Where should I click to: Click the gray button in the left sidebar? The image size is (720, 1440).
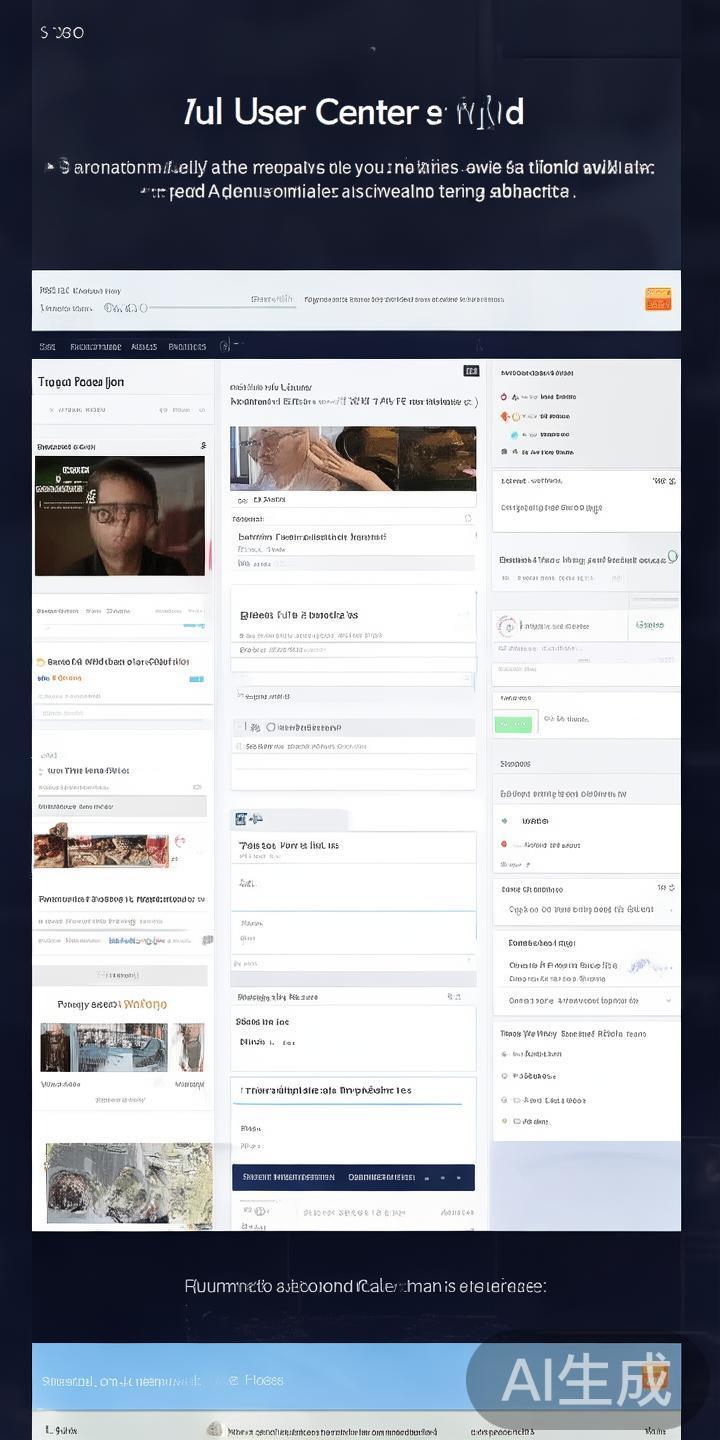(120, 975)
